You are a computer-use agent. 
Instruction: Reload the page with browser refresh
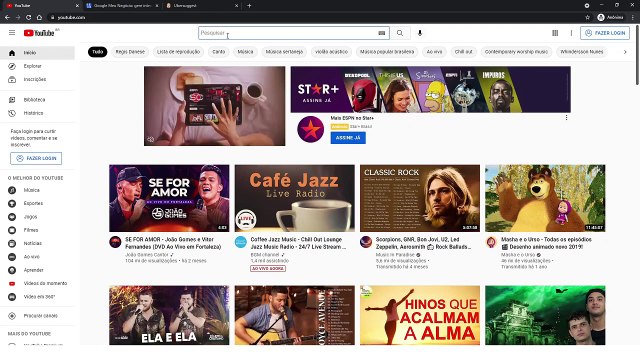point(29,17)
